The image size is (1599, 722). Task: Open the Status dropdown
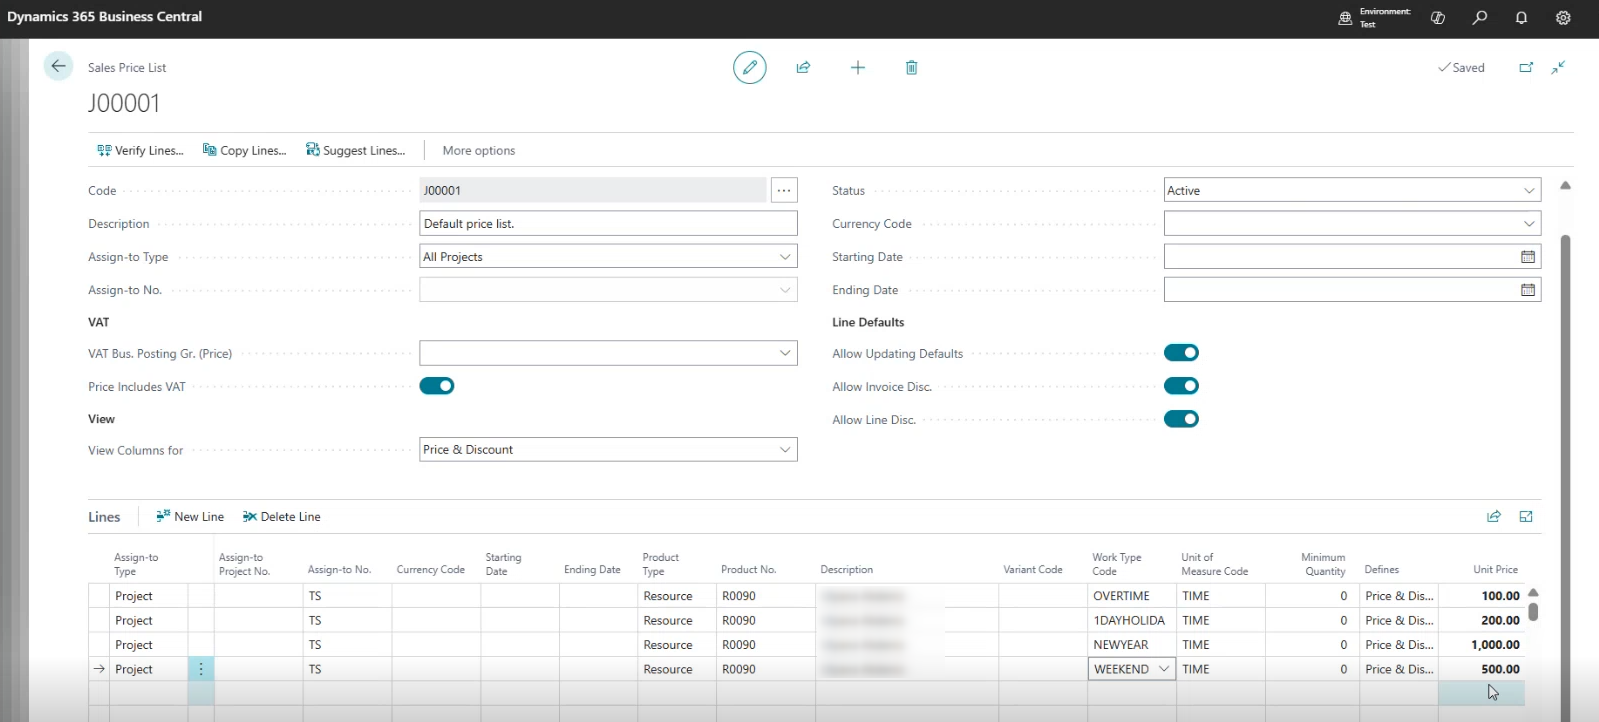point(1529,190)
